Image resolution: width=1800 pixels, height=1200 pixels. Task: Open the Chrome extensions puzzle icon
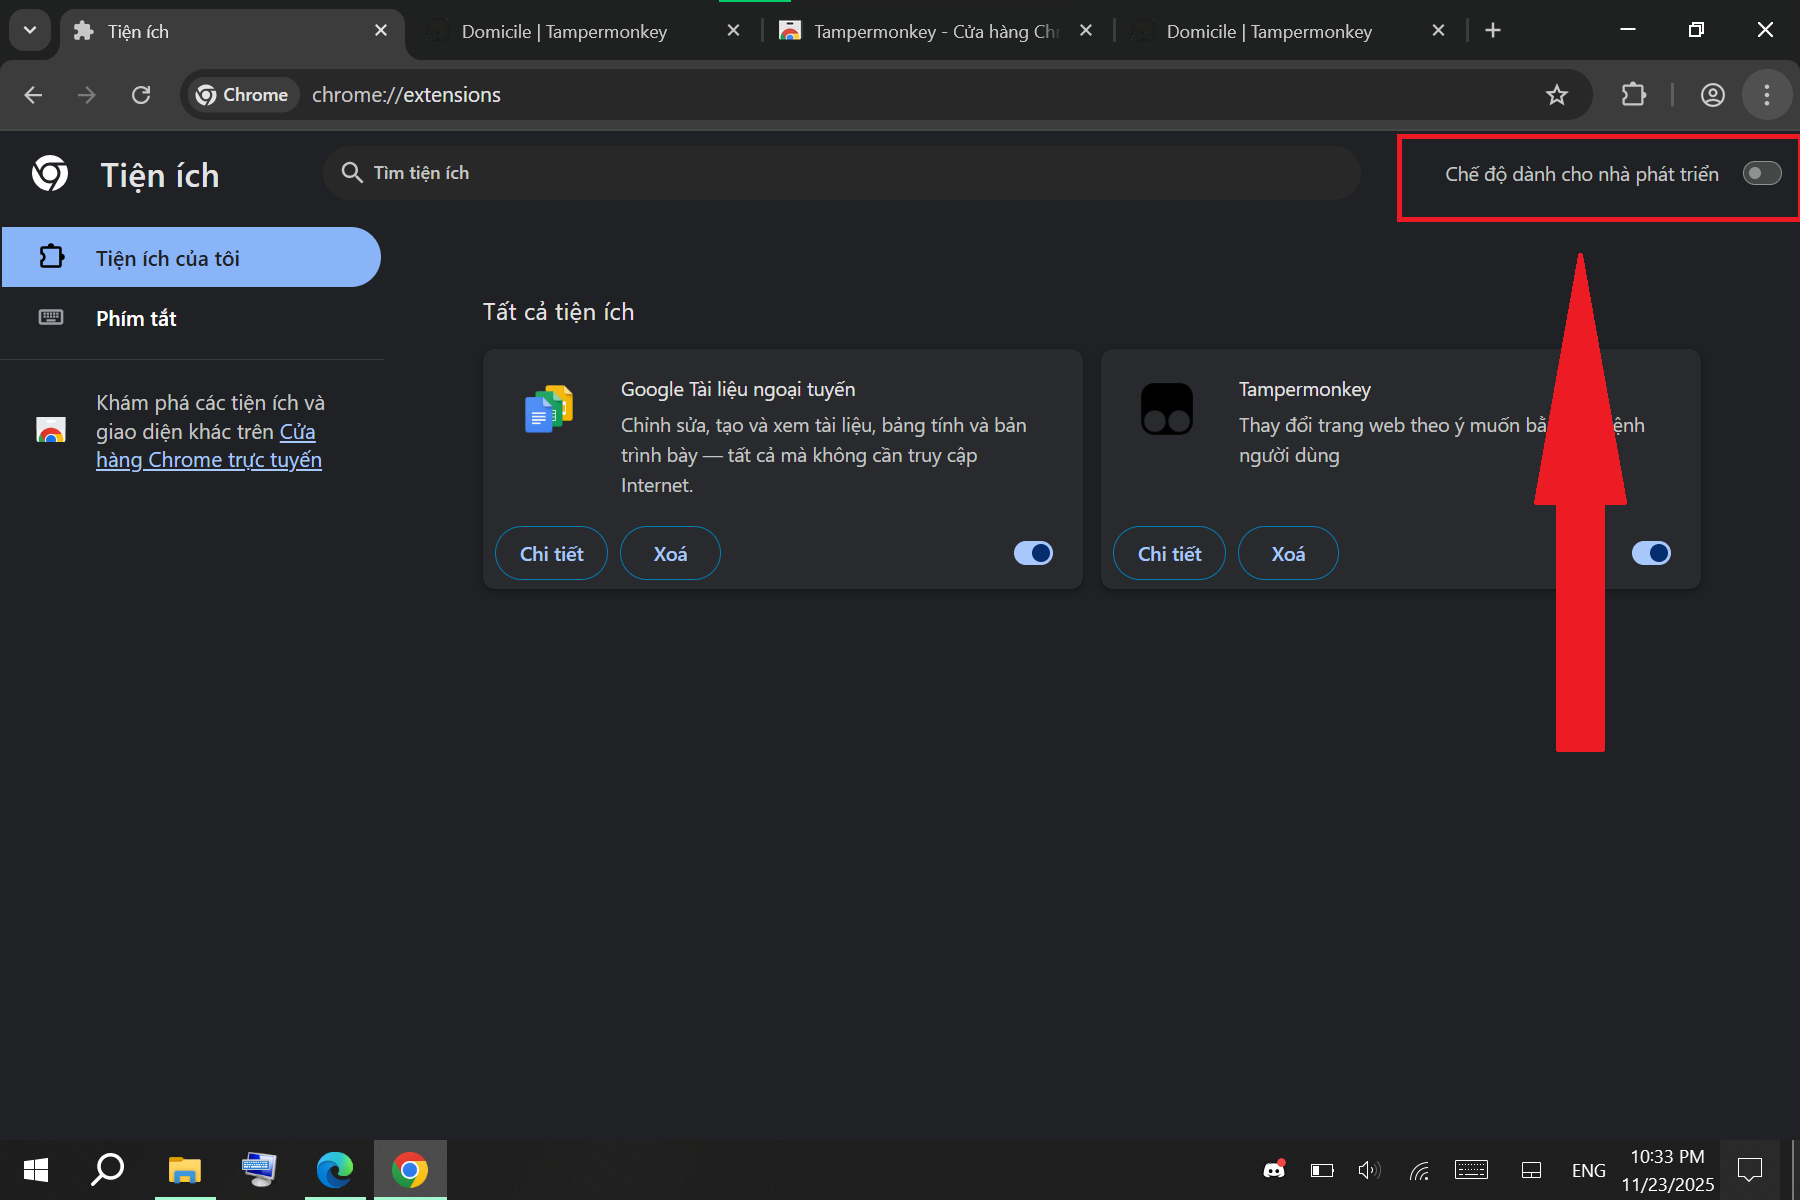pos(1633,94)
